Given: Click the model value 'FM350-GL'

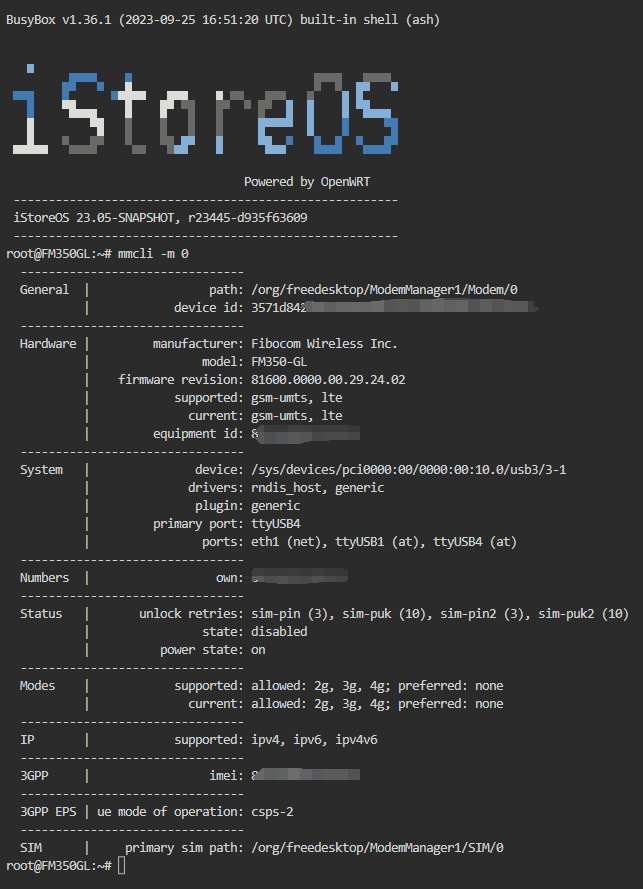Looking at the screenshot, I should (x=279, y=362).
